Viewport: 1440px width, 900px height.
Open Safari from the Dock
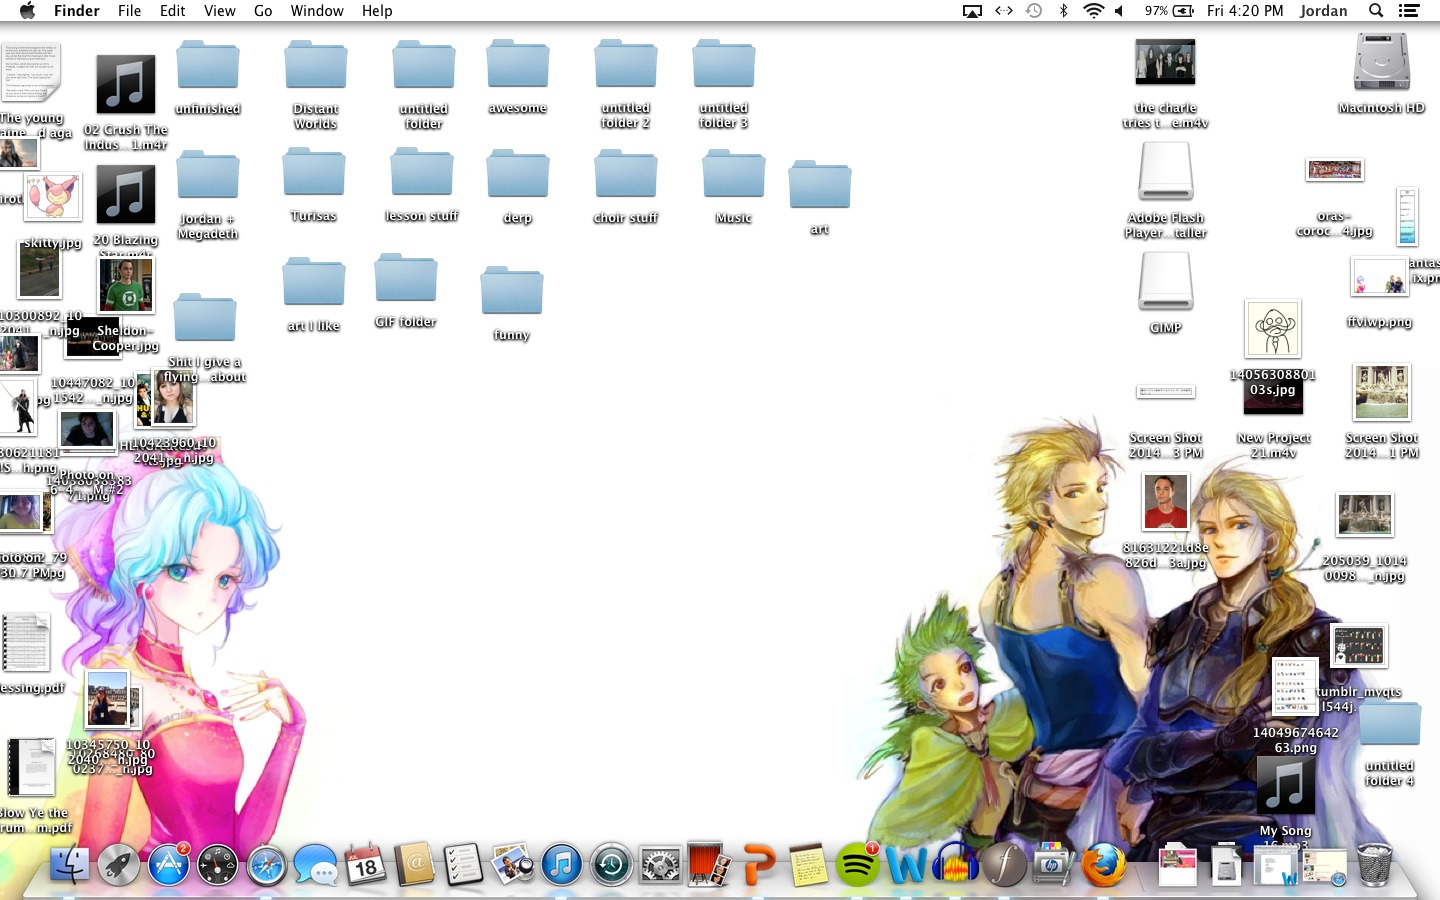(x=267, y=865)
